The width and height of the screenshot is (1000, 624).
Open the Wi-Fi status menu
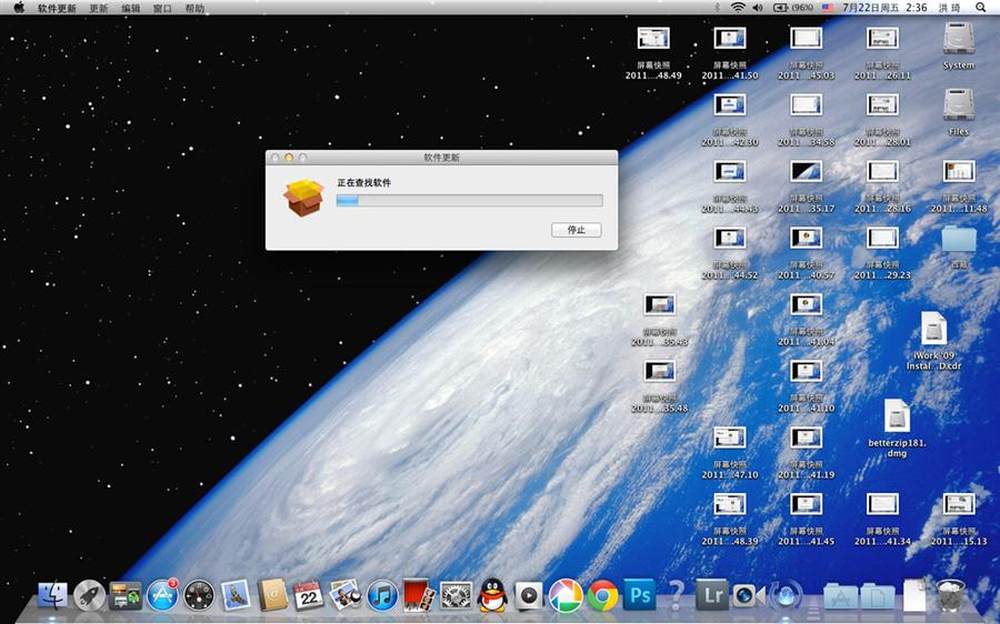738,8
